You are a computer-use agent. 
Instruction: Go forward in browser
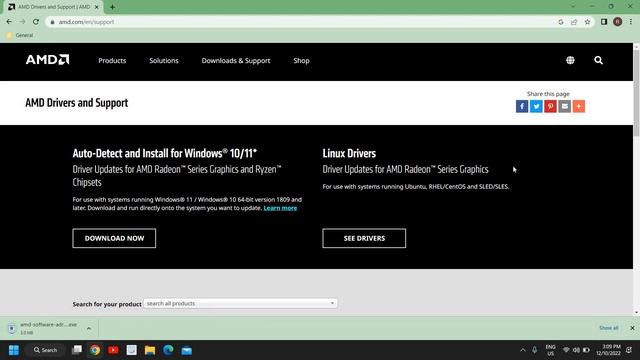22,22
